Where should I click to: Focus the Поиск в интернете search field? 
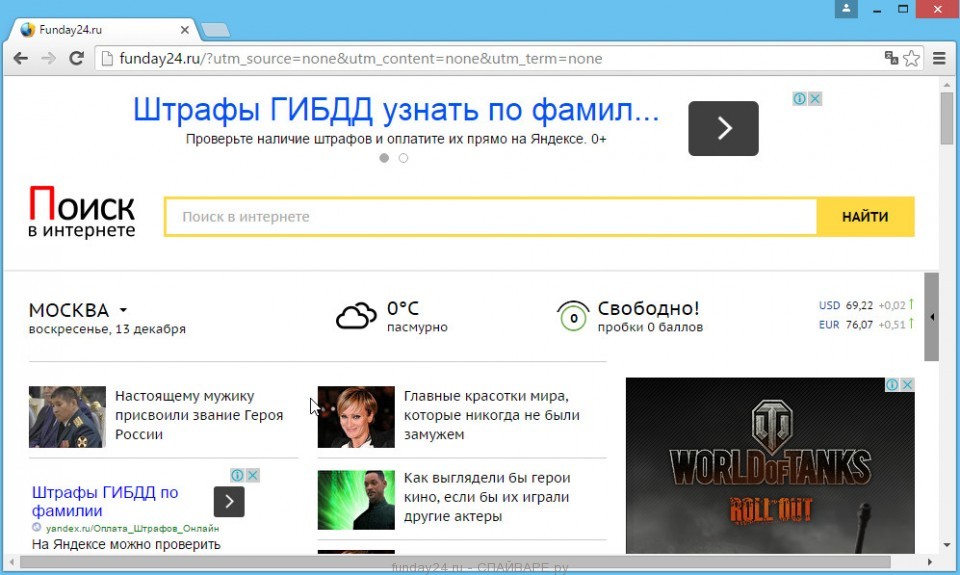click(490, 217)
